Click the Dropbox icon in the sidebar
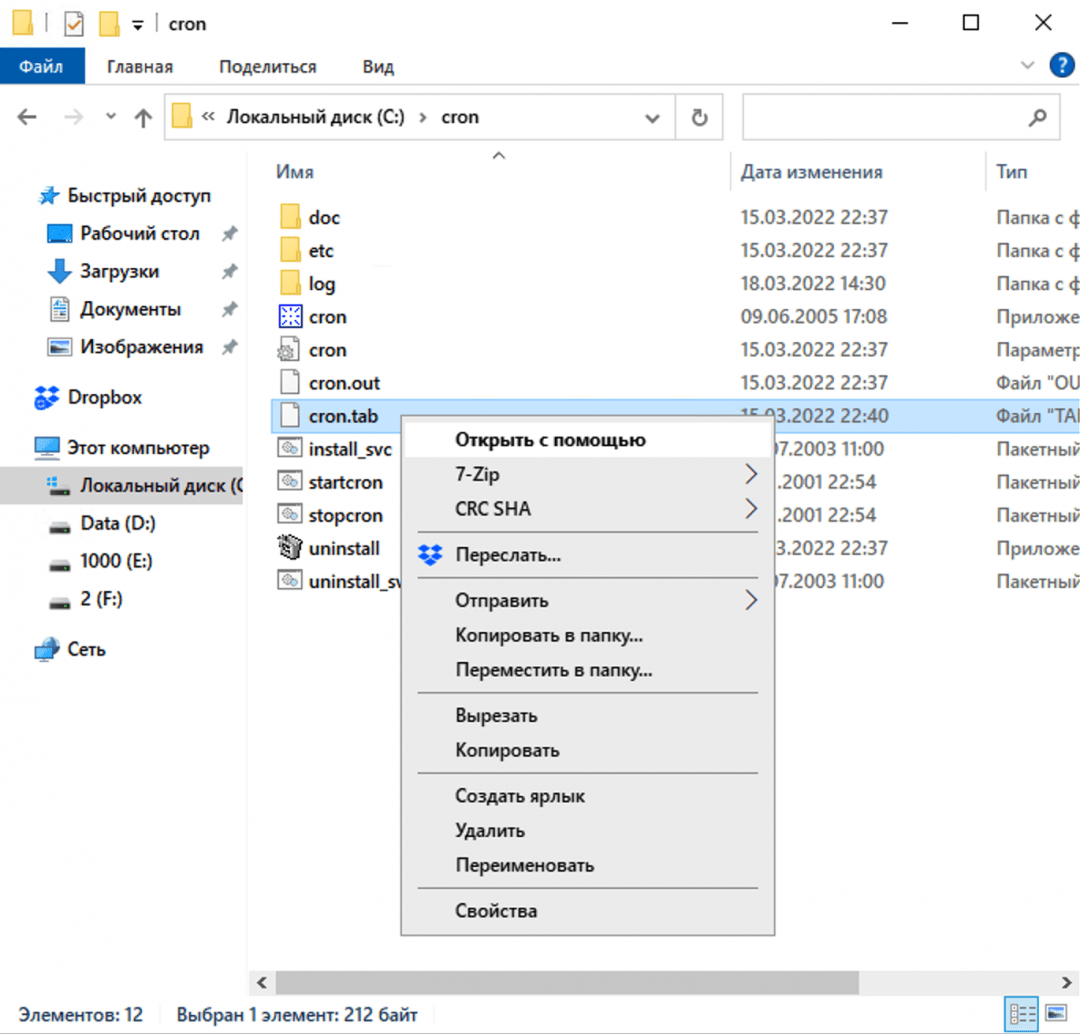 tap(46, 398)
